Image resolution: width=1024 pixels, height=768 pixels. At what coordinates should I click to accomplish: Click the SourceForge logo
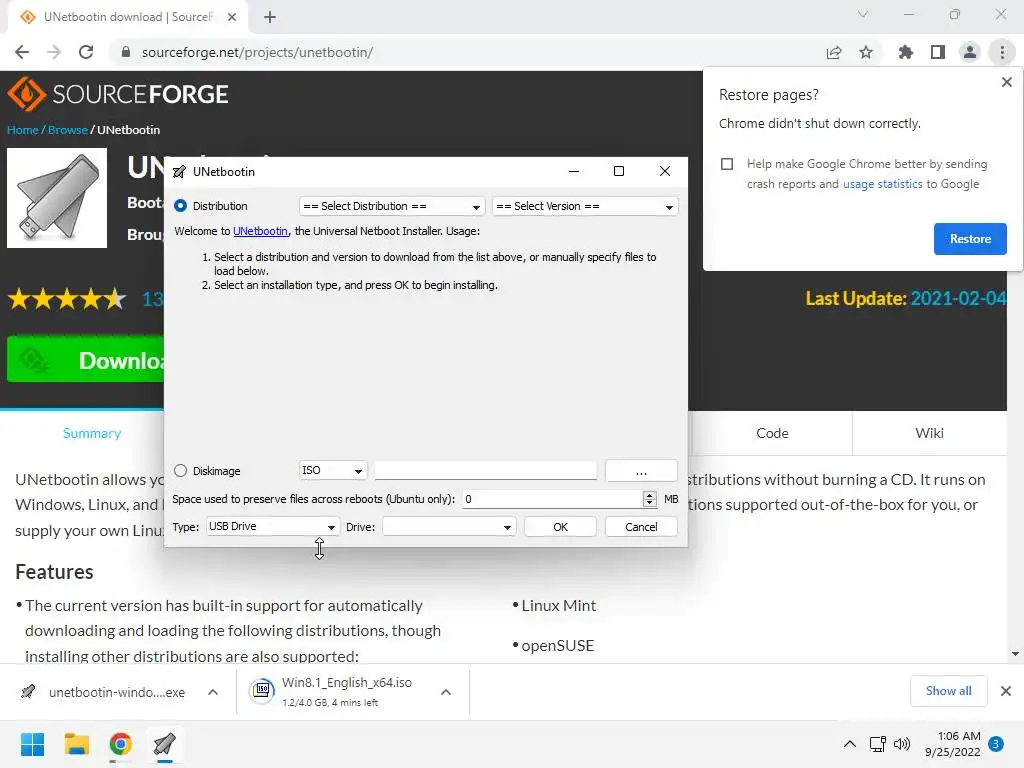point(118,94)
